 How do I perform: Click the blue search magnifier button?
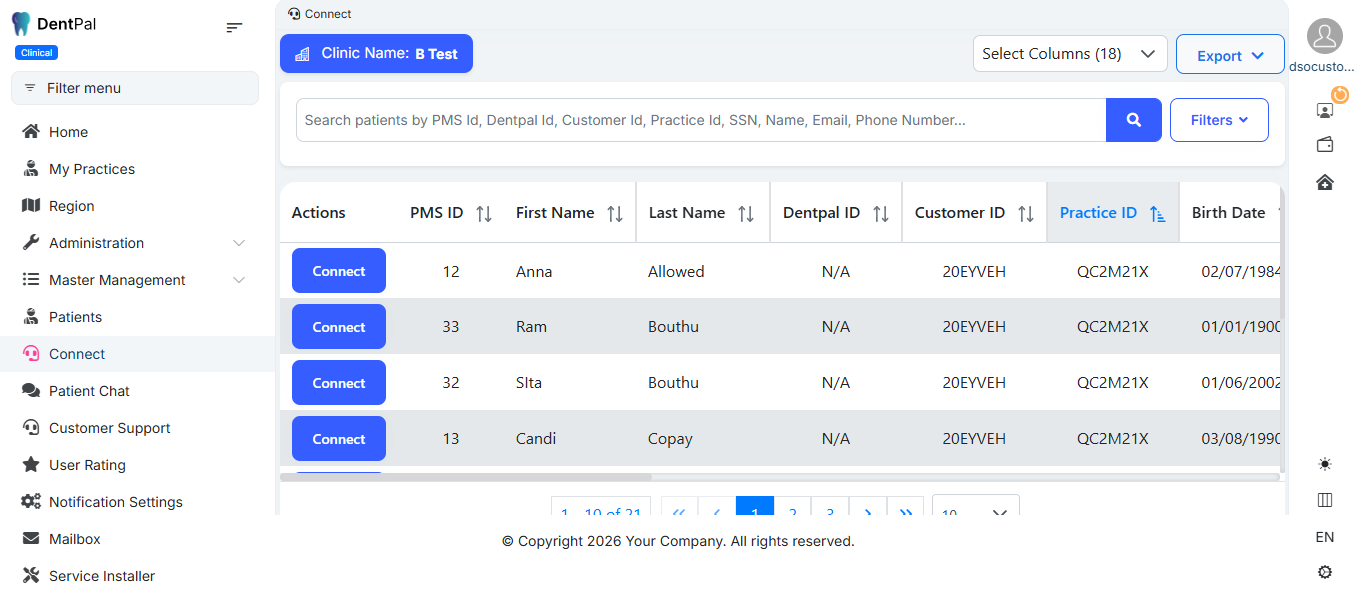coord(1133,120)
